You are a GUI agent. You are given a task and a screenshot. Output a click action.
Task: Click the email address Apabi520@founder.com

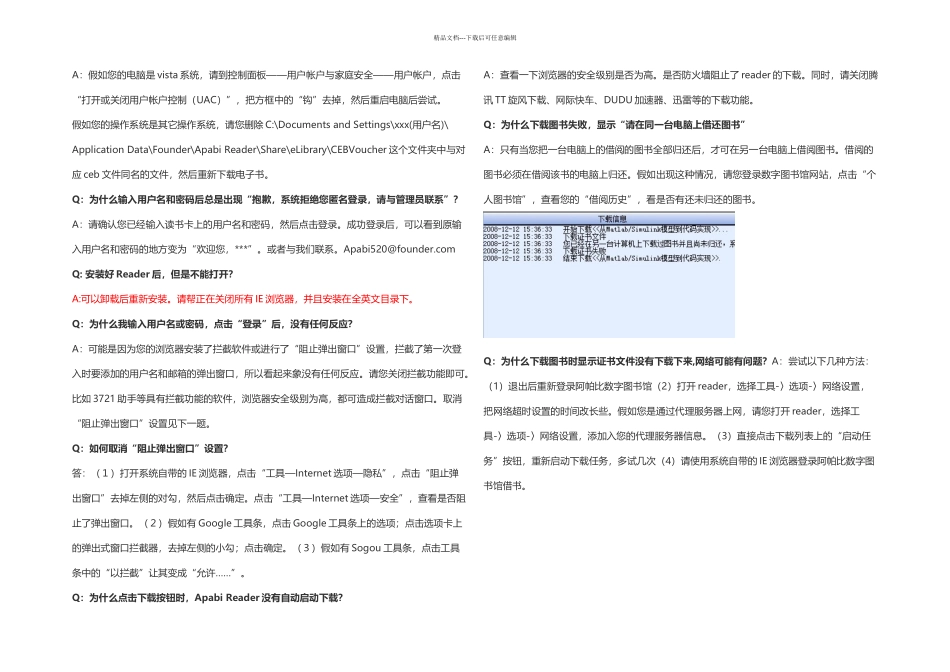(x=399, y=249)
